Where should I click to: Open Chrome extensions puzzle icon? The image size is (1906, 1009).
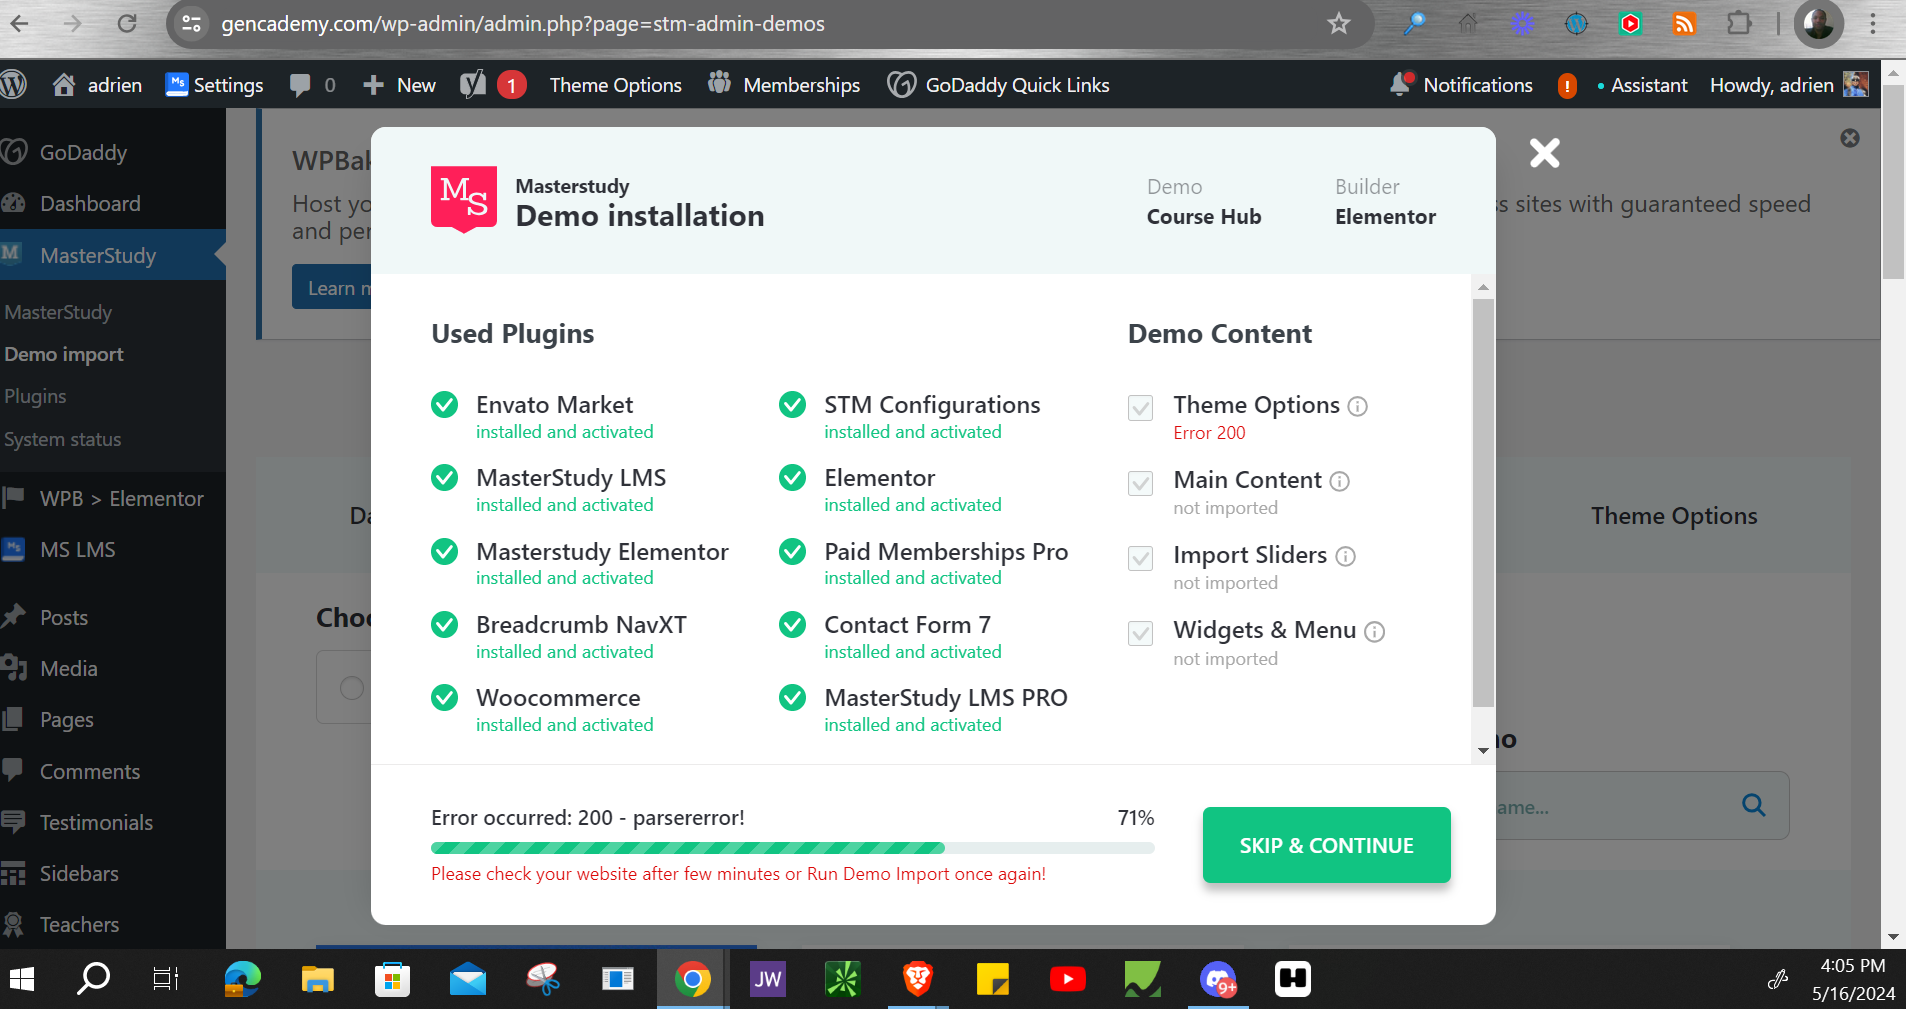tap(1739, 23)
